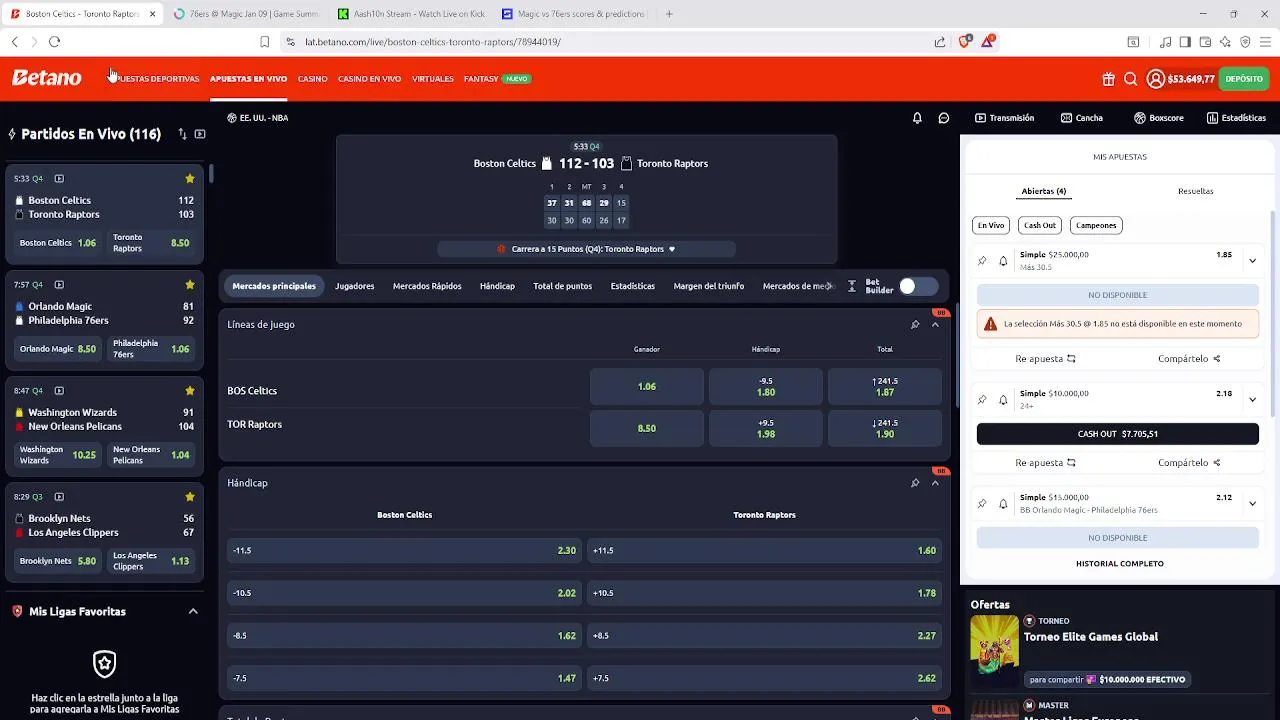
Task: Switch to Resueltas bets tab
Action: (x=1195, y=191)
